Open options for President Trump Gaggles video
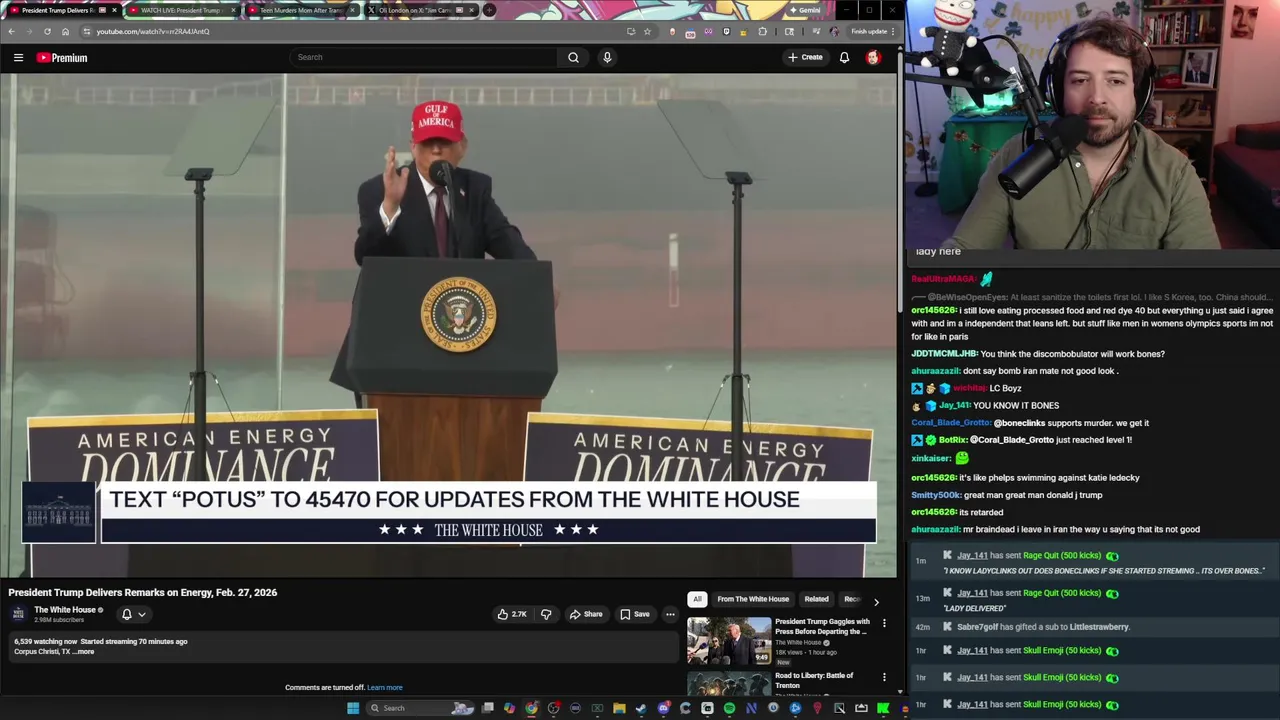 pos(884,623)
